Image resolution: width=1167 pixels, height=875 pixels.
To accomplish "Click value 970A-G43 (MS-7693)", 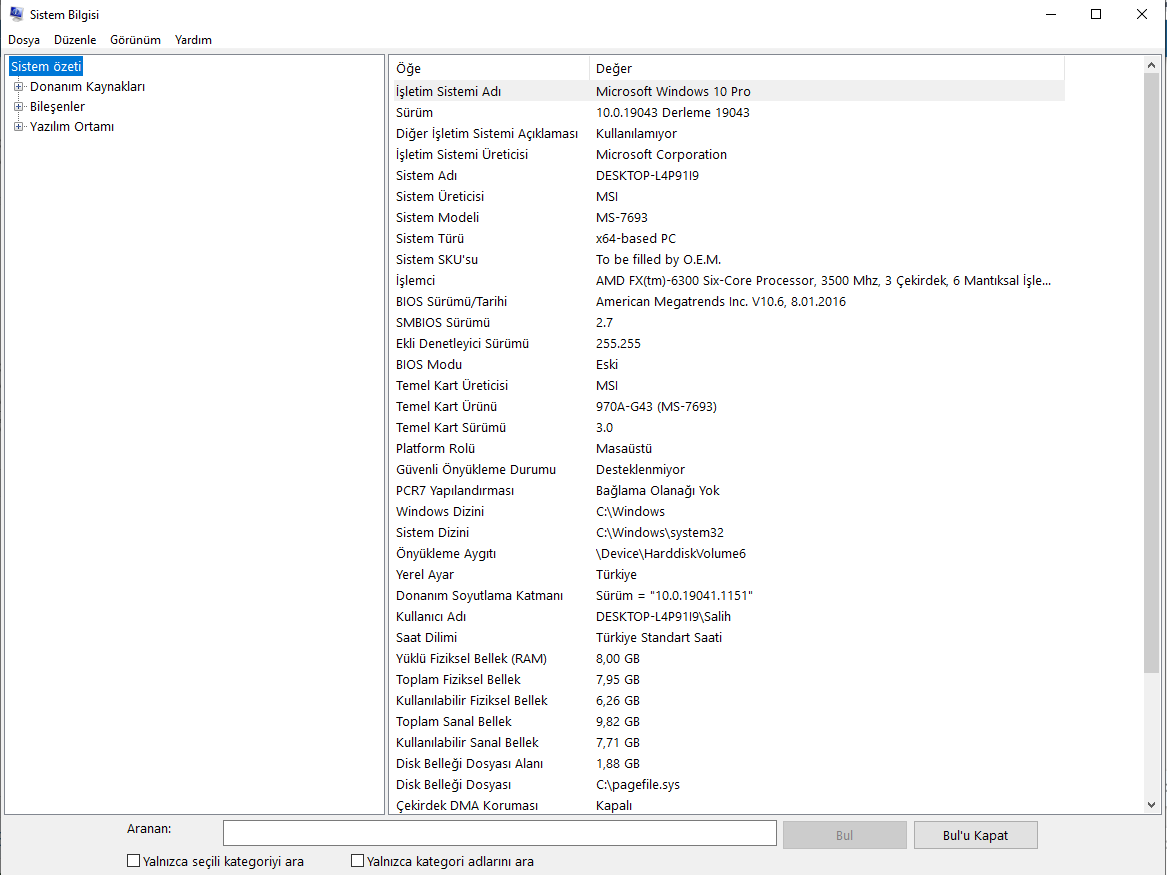I will 656,406.
